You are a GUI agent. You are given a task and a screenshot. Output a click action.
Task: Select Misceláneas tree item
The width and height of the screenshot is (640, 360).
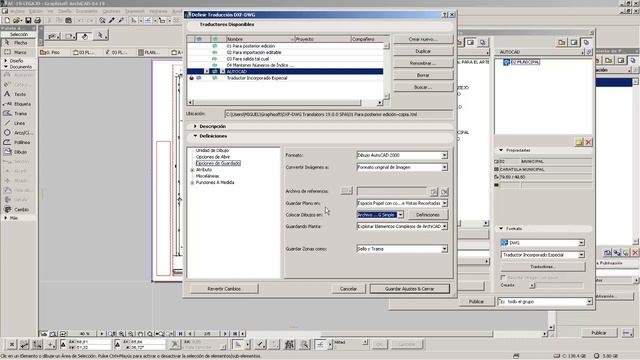(x=207, y=176)
